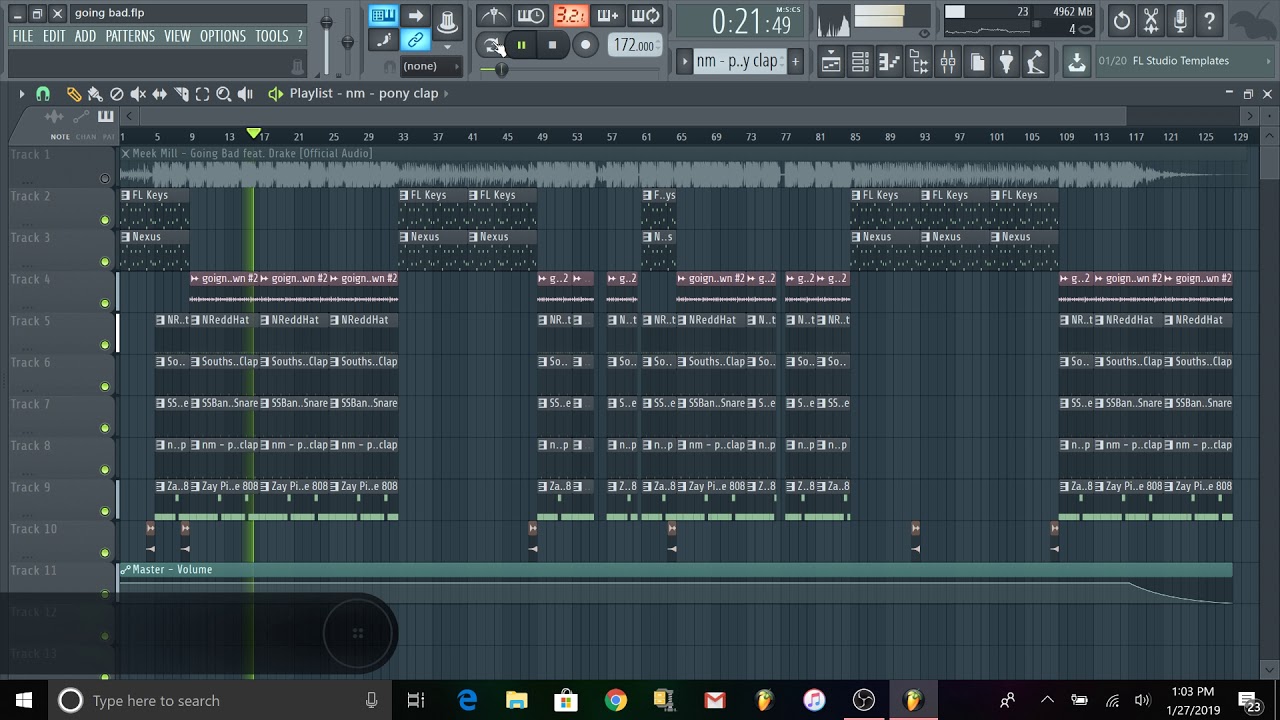Open the Channel rack view
Viewport: 1280px width, 720px height.
[860, 62]
